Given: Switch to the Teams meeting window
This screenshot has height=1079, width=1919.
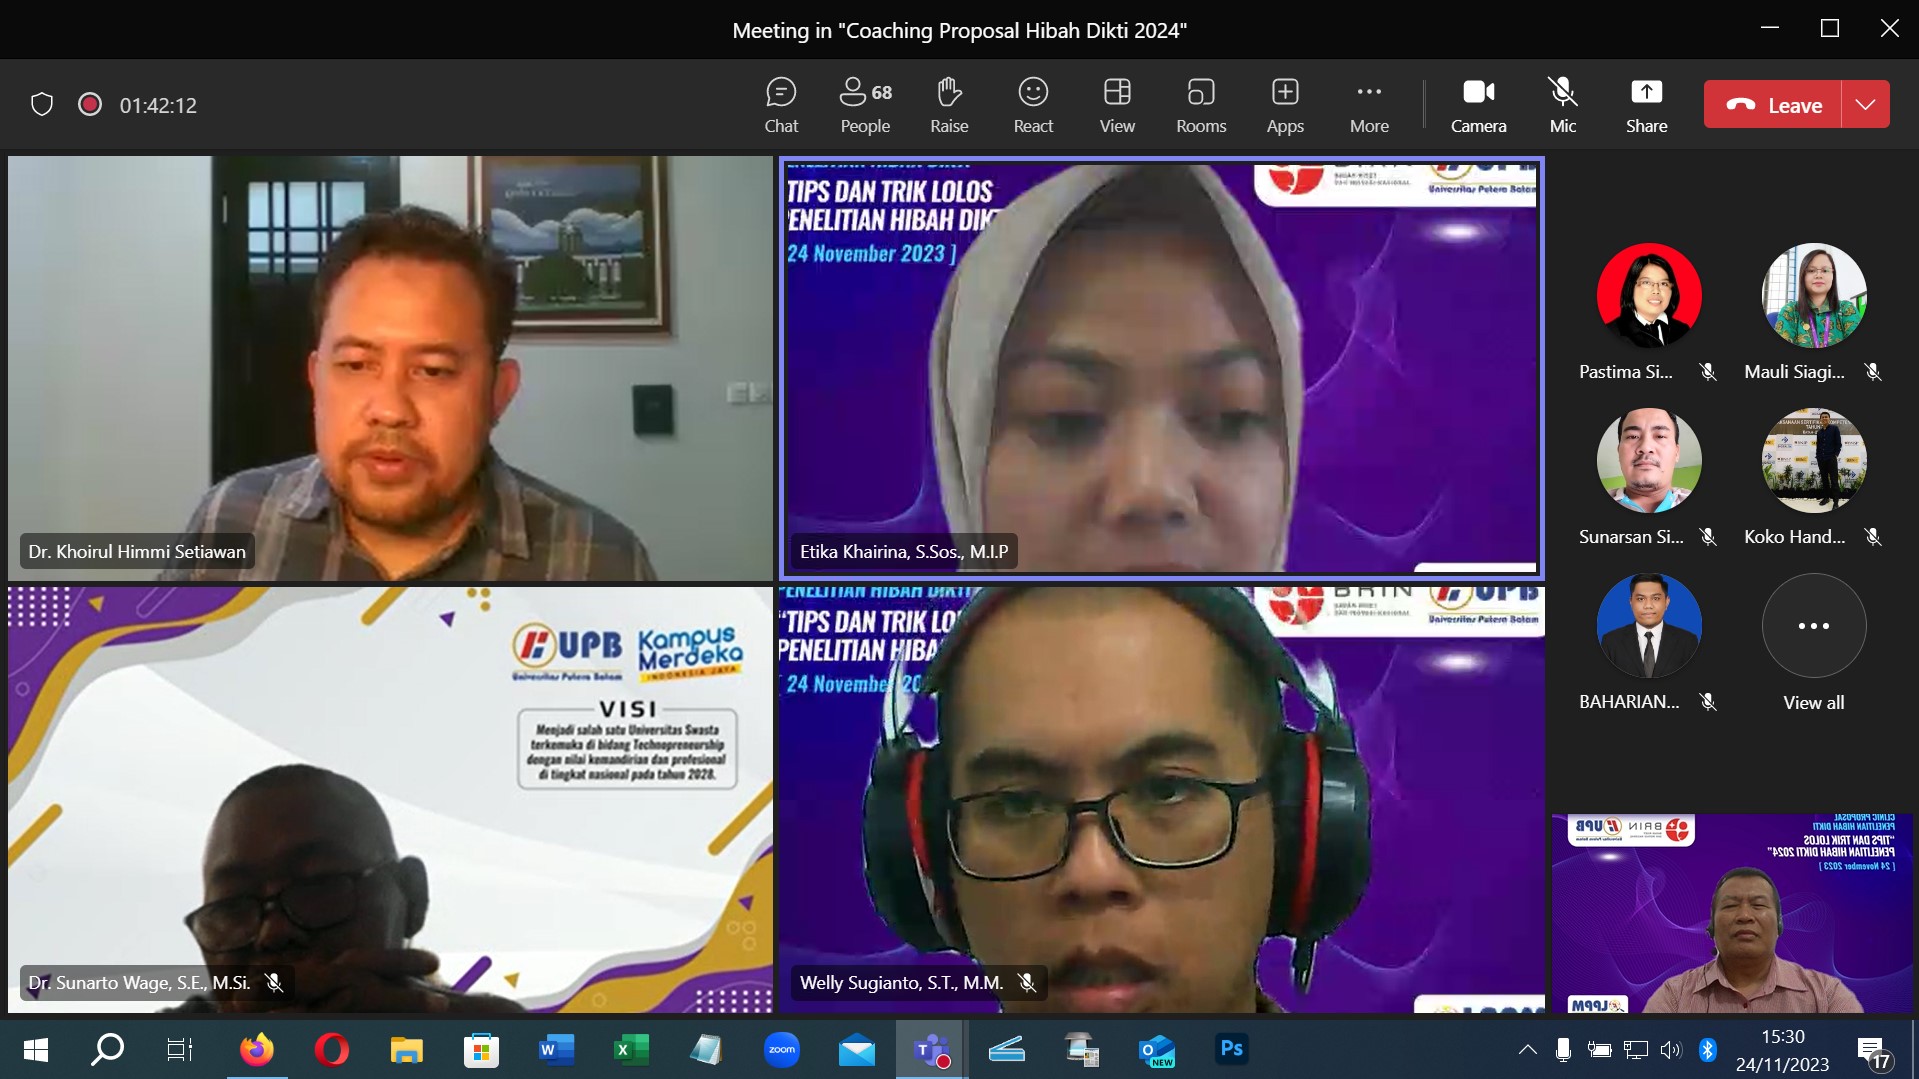Looking at the screenshot, I should pos(931,1050).
